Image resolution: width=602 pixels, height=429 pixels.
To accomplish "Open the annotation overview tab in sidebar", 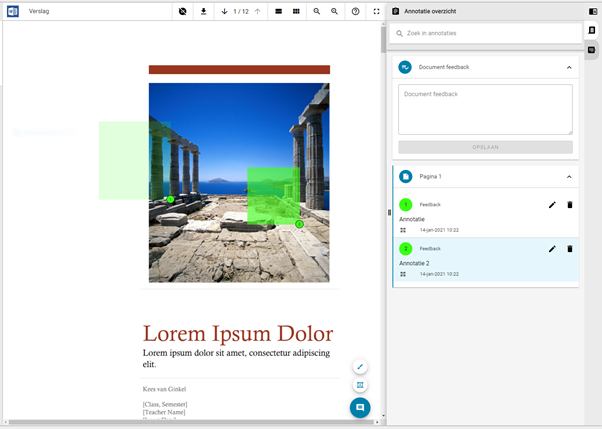I will pyautogui.click(x=592, y=30).
